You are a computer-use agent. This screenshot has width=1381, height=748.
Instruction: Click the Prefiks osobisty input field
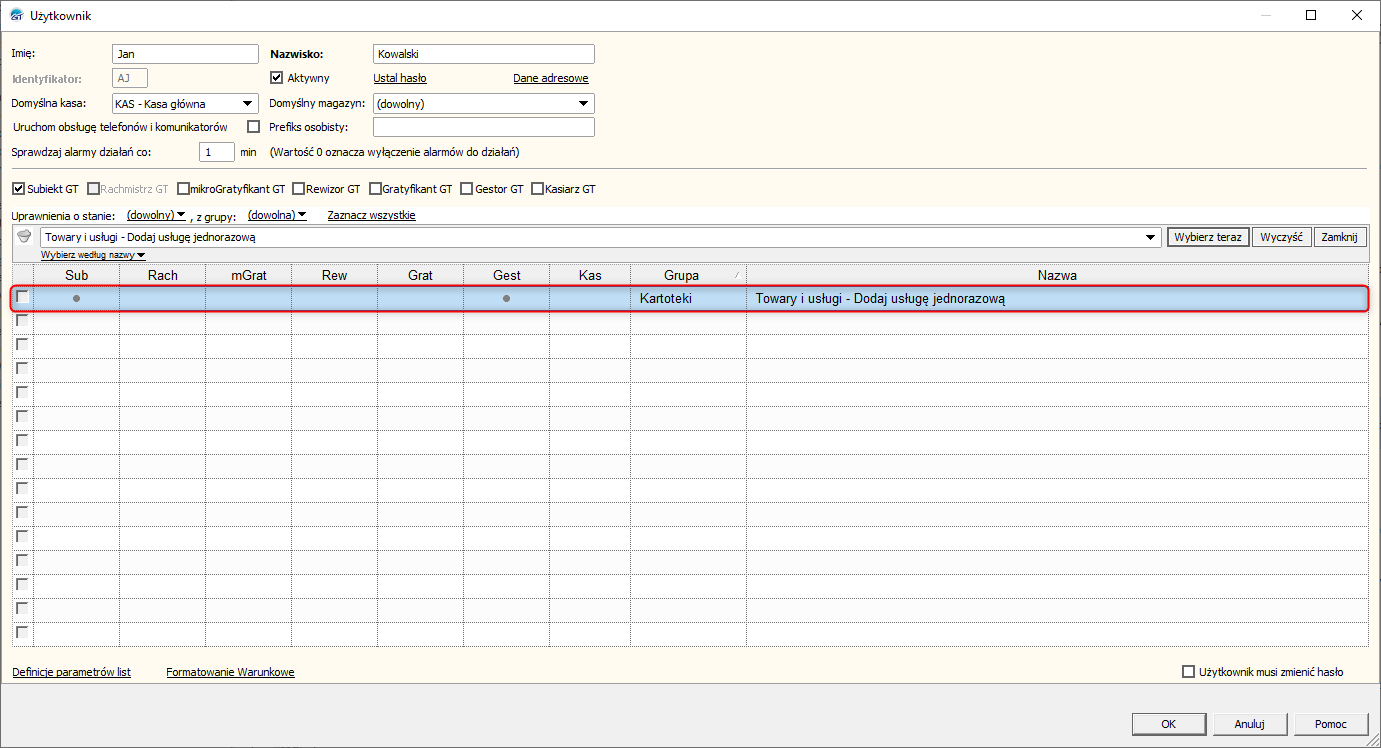click(x=484, y=127)
